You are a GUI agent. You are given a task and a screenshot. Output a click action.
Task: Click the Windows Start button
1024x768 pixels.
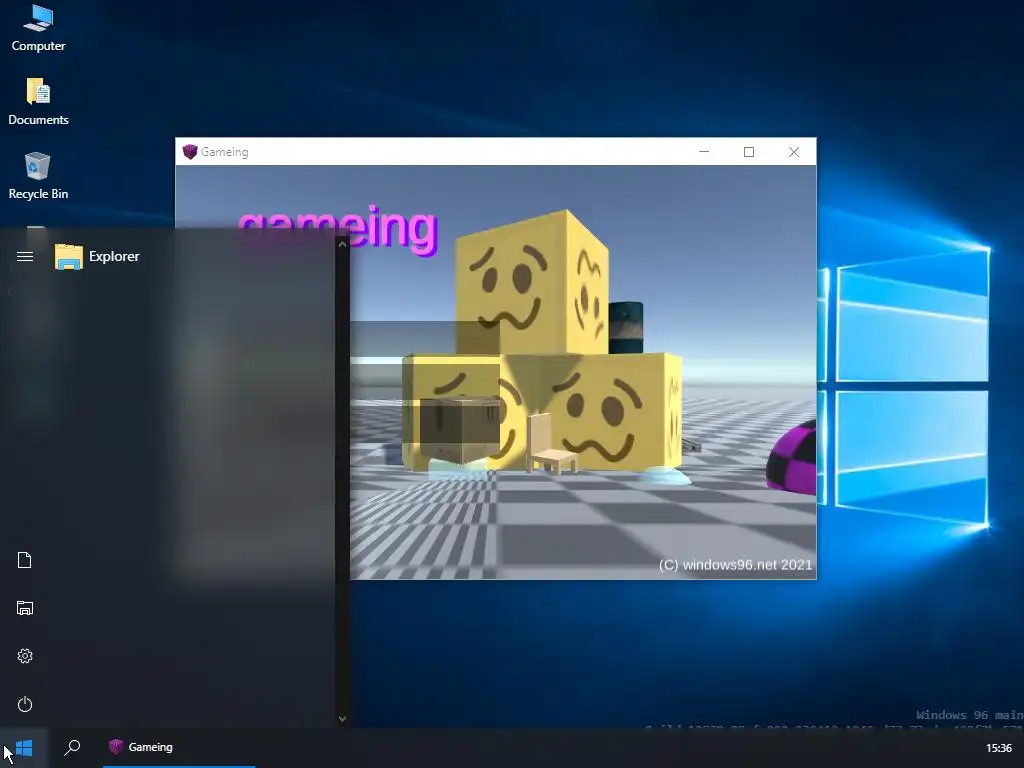point(24,748)
